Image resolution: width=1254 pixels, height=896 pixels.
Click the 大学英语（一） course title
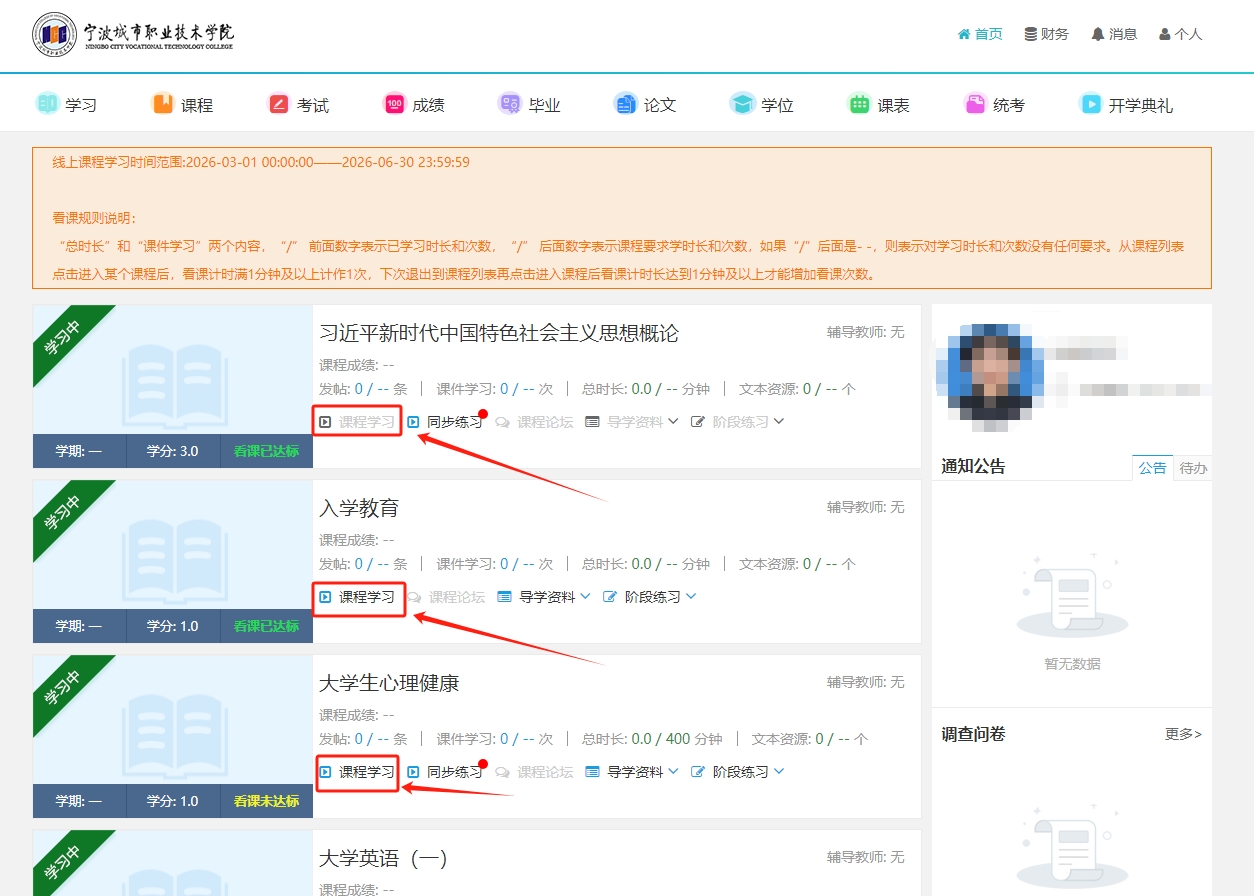[x=384, y=858]
